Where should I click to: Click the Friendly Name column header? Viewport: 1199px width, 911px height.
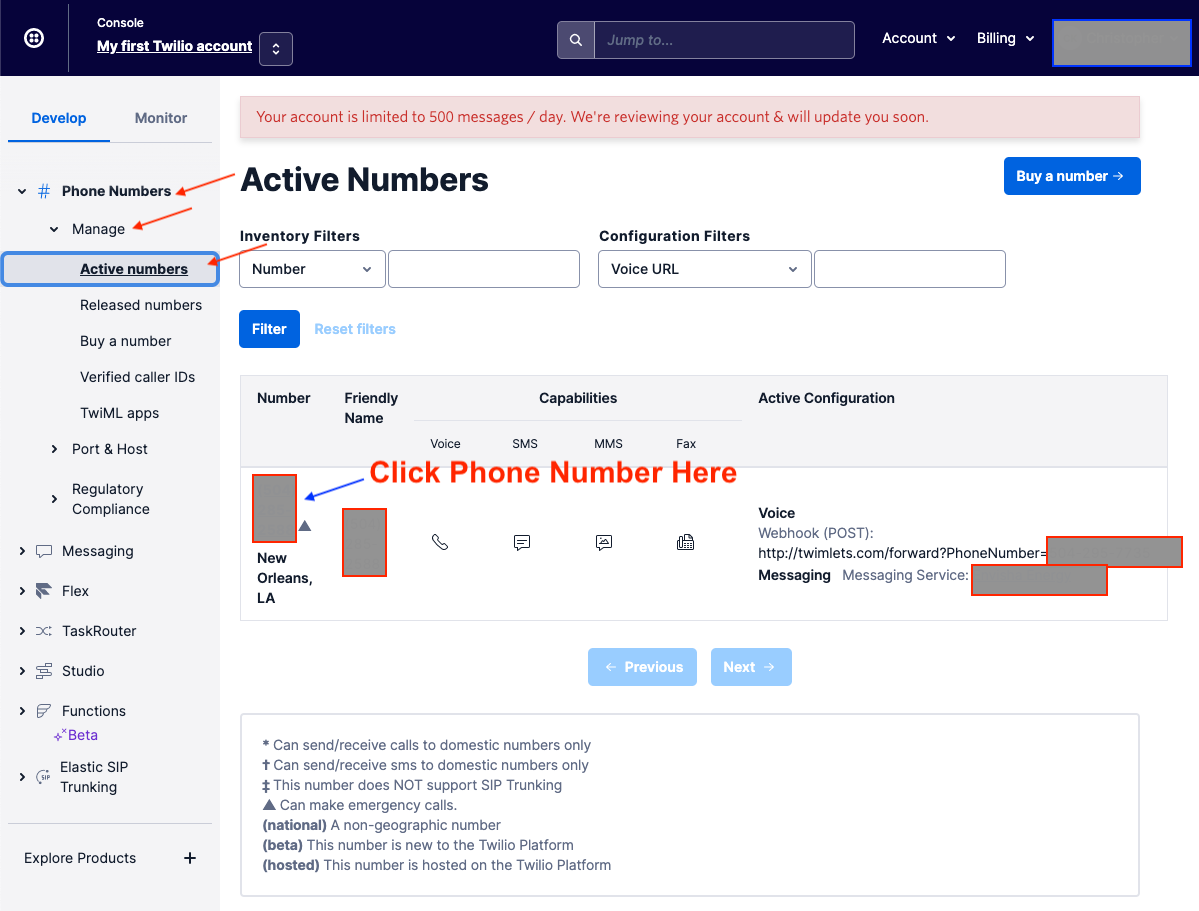[x=371, y=408]
